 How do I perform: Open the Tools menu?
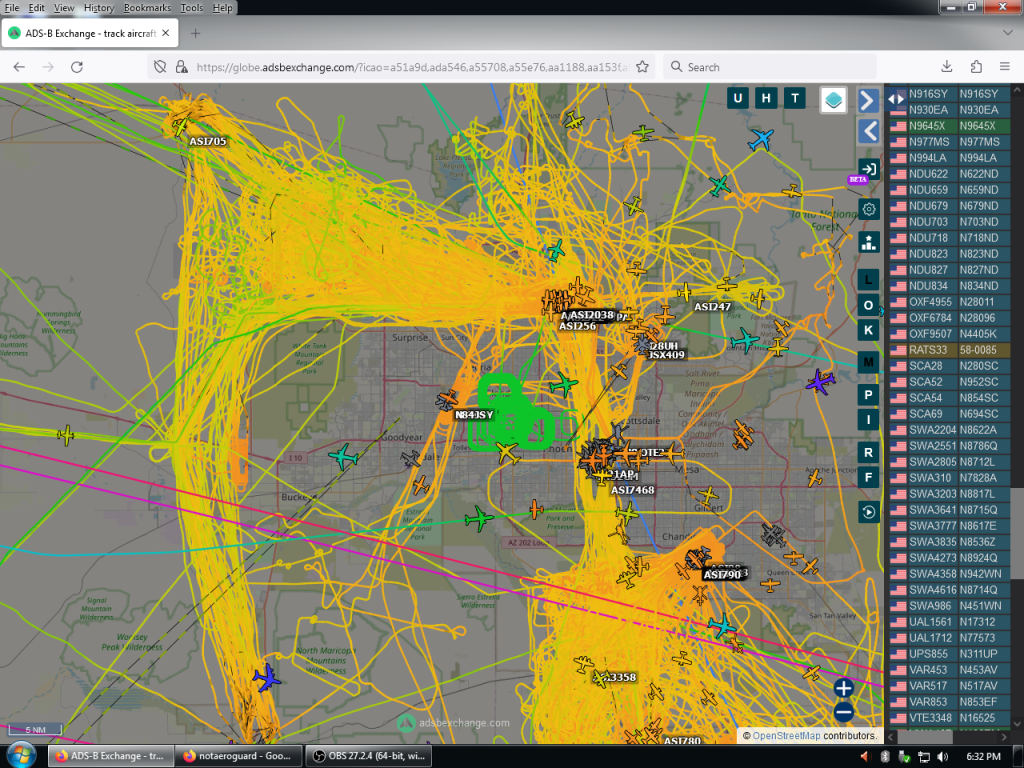click(191, 8)
